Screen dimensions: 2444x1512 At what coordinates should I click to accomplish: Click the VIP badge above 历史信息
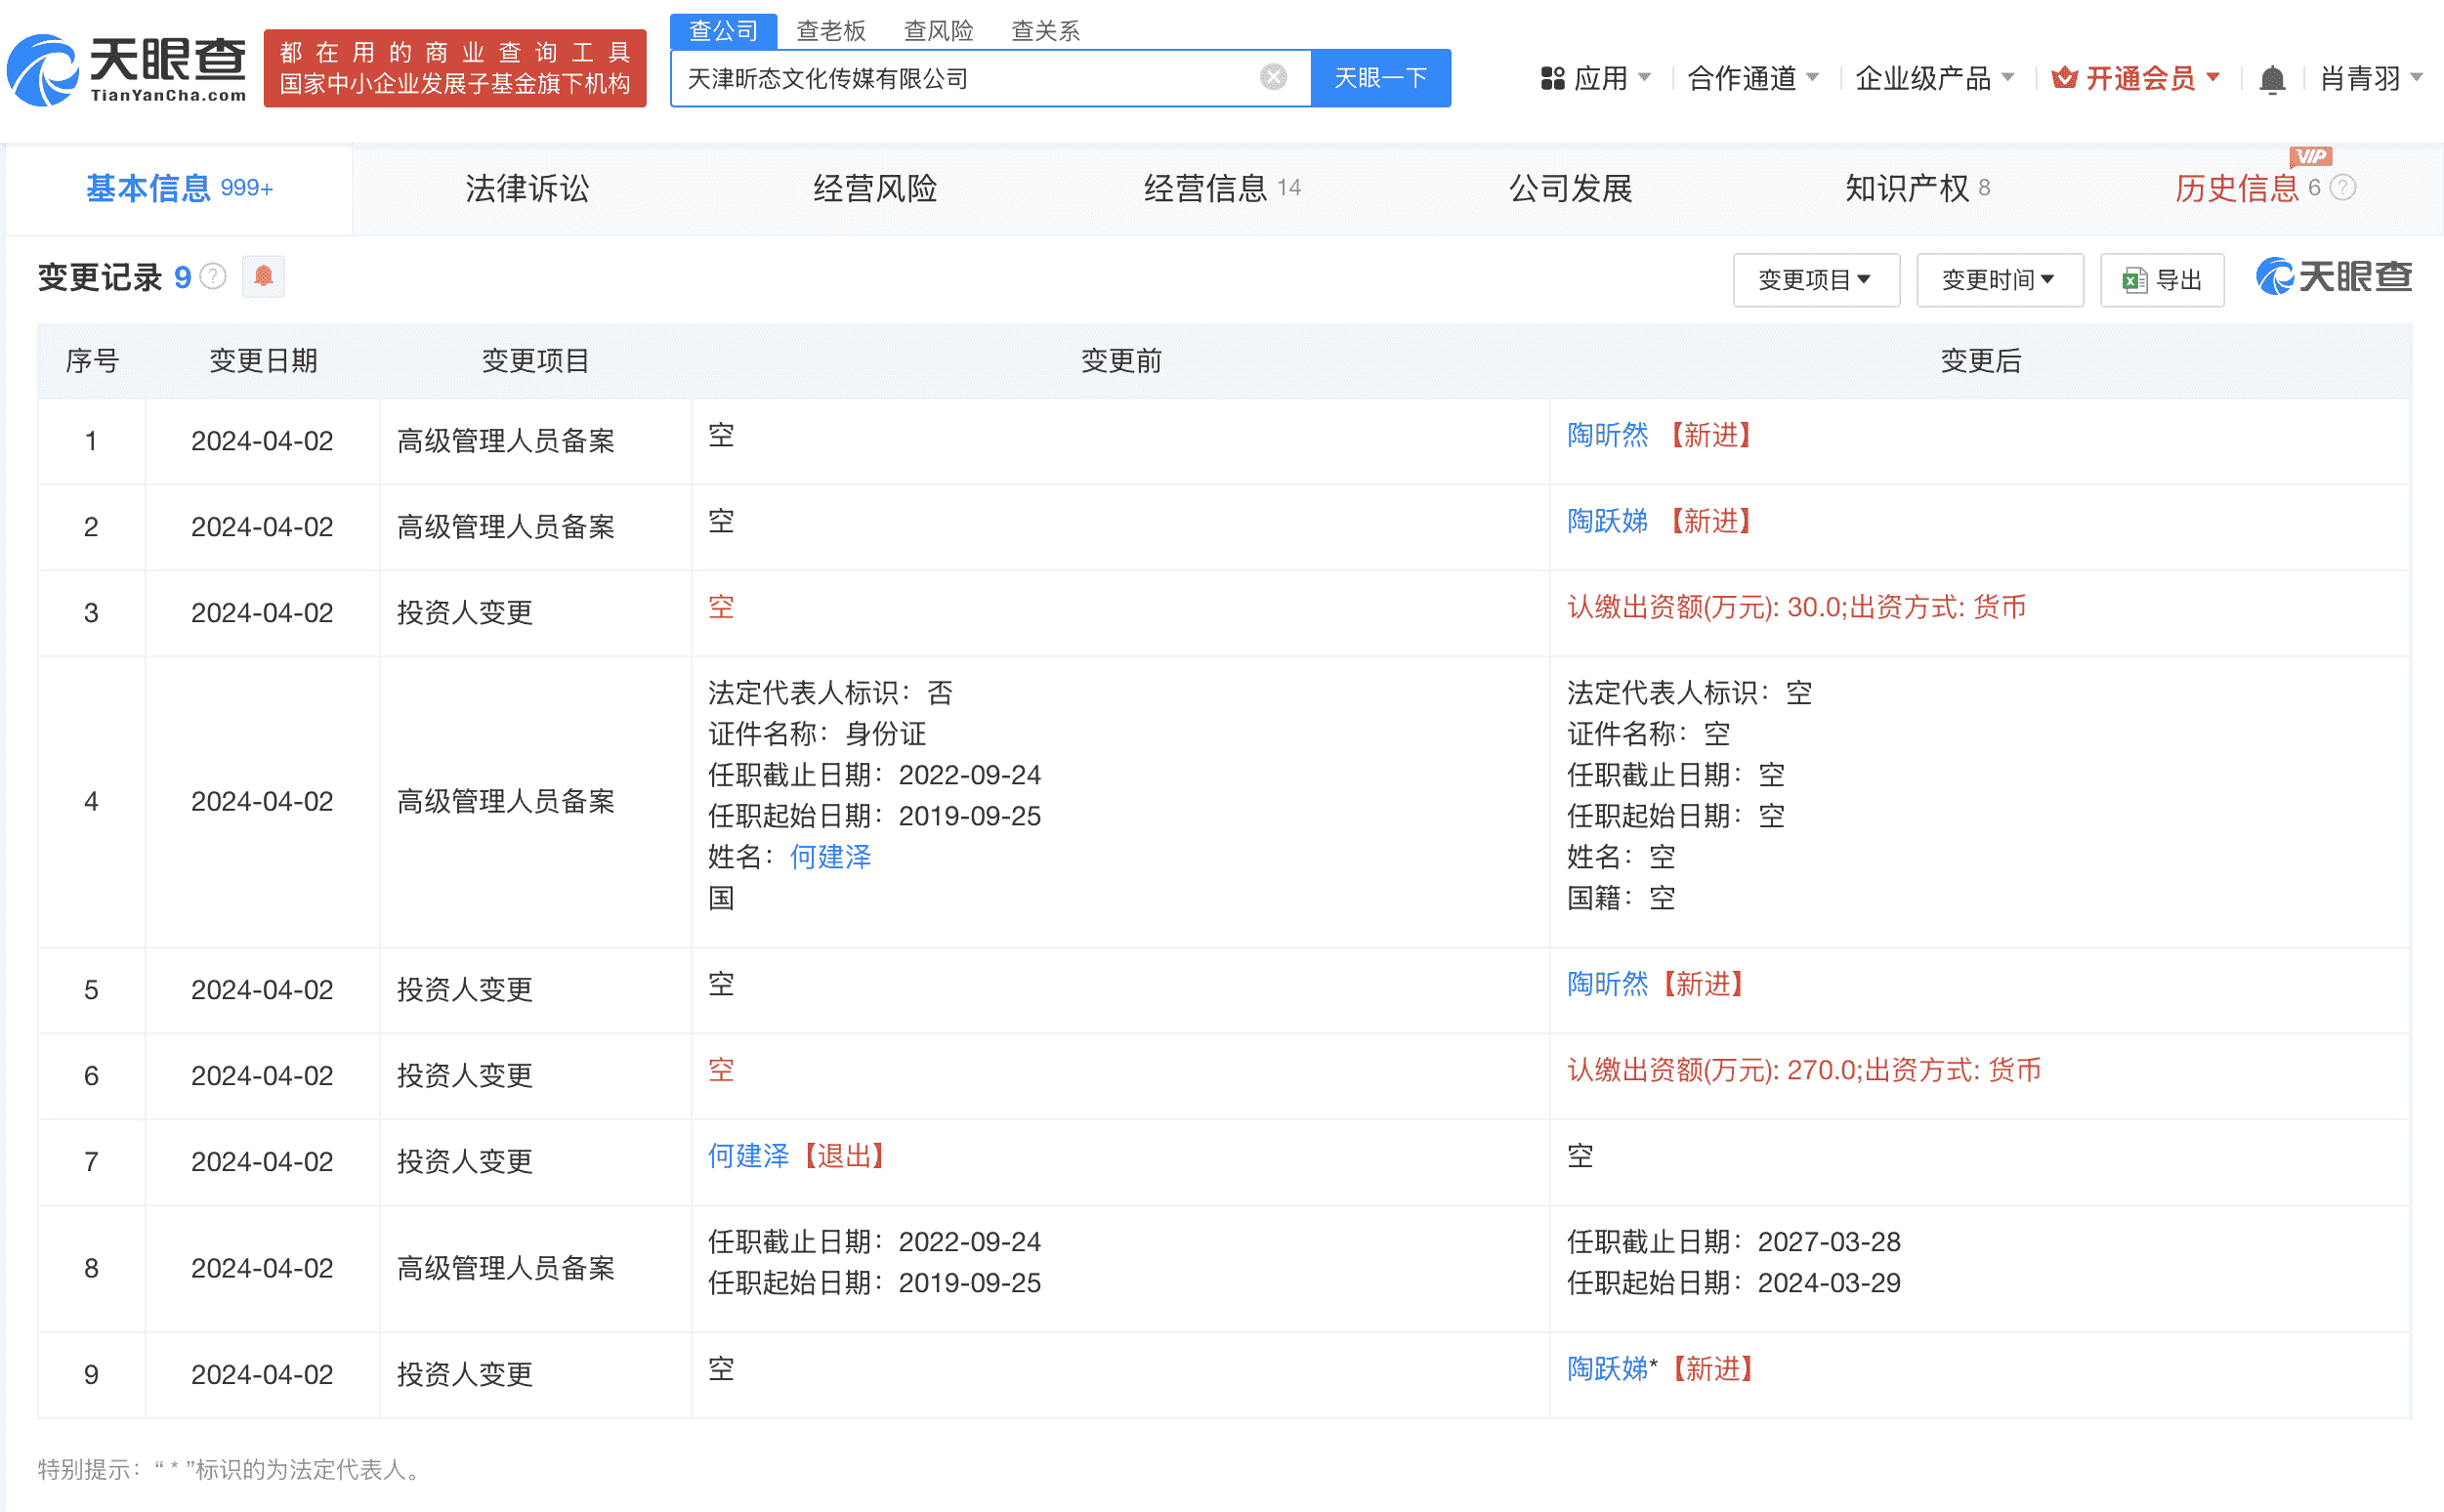(x=2313, y=156)
